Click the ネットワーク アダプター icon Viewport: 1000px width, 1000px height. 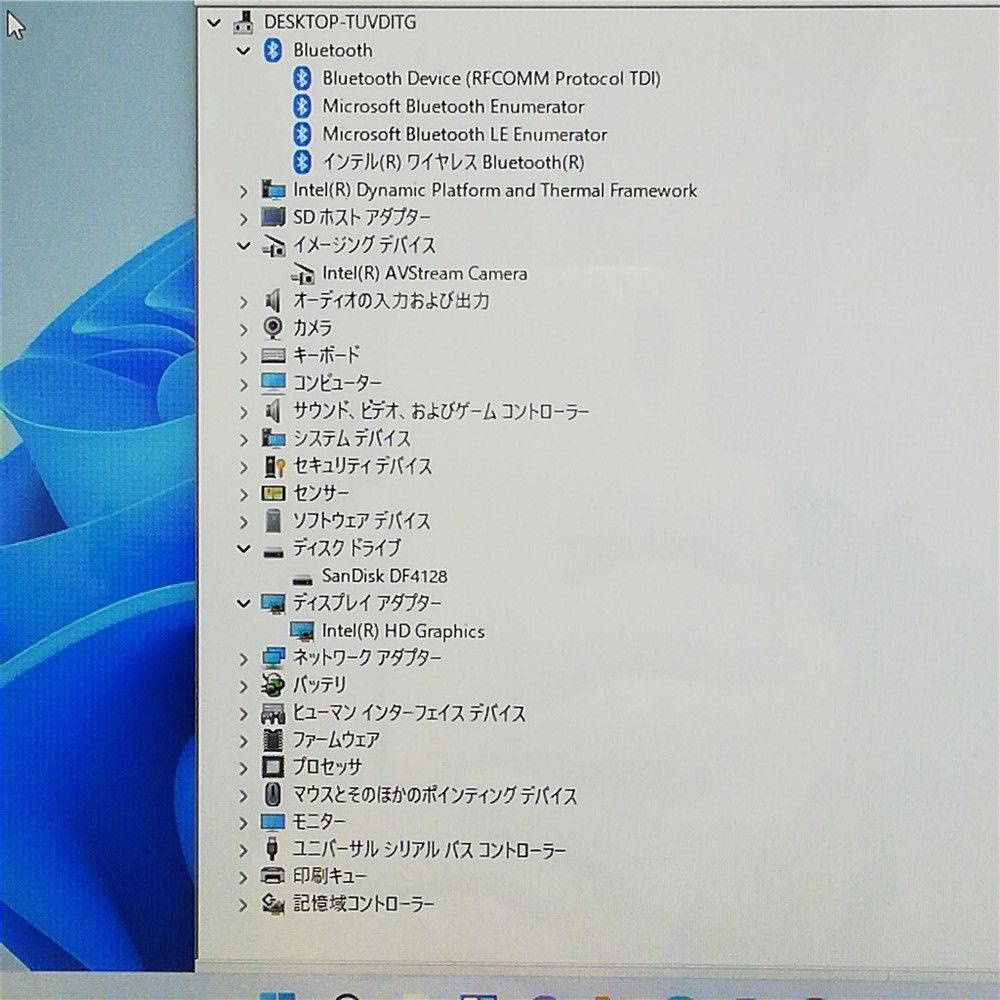pyautogui.click(x=273, y=658)
